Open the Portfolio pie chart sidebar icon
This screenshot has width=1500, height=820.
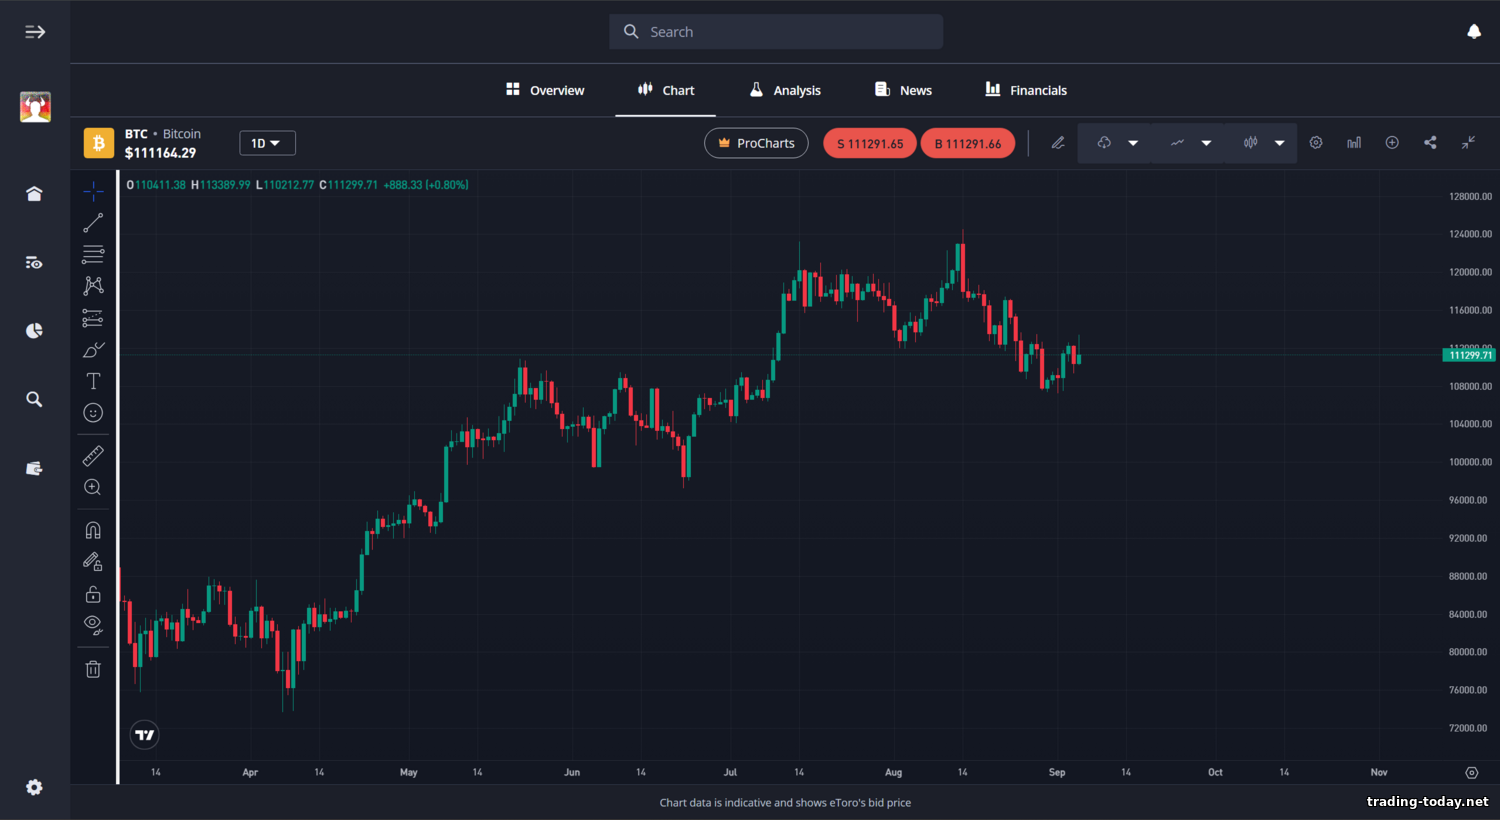point(34,330)
